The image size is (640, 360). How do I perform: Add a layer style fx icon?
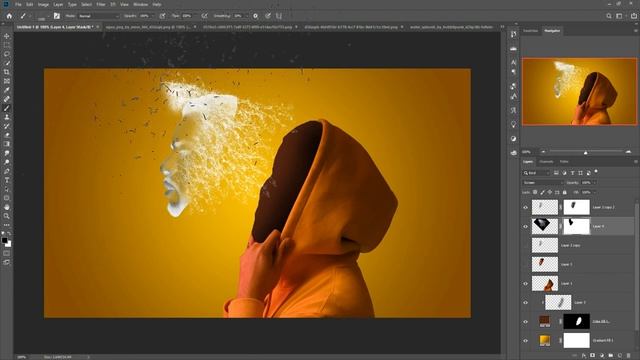click(584, 356)
